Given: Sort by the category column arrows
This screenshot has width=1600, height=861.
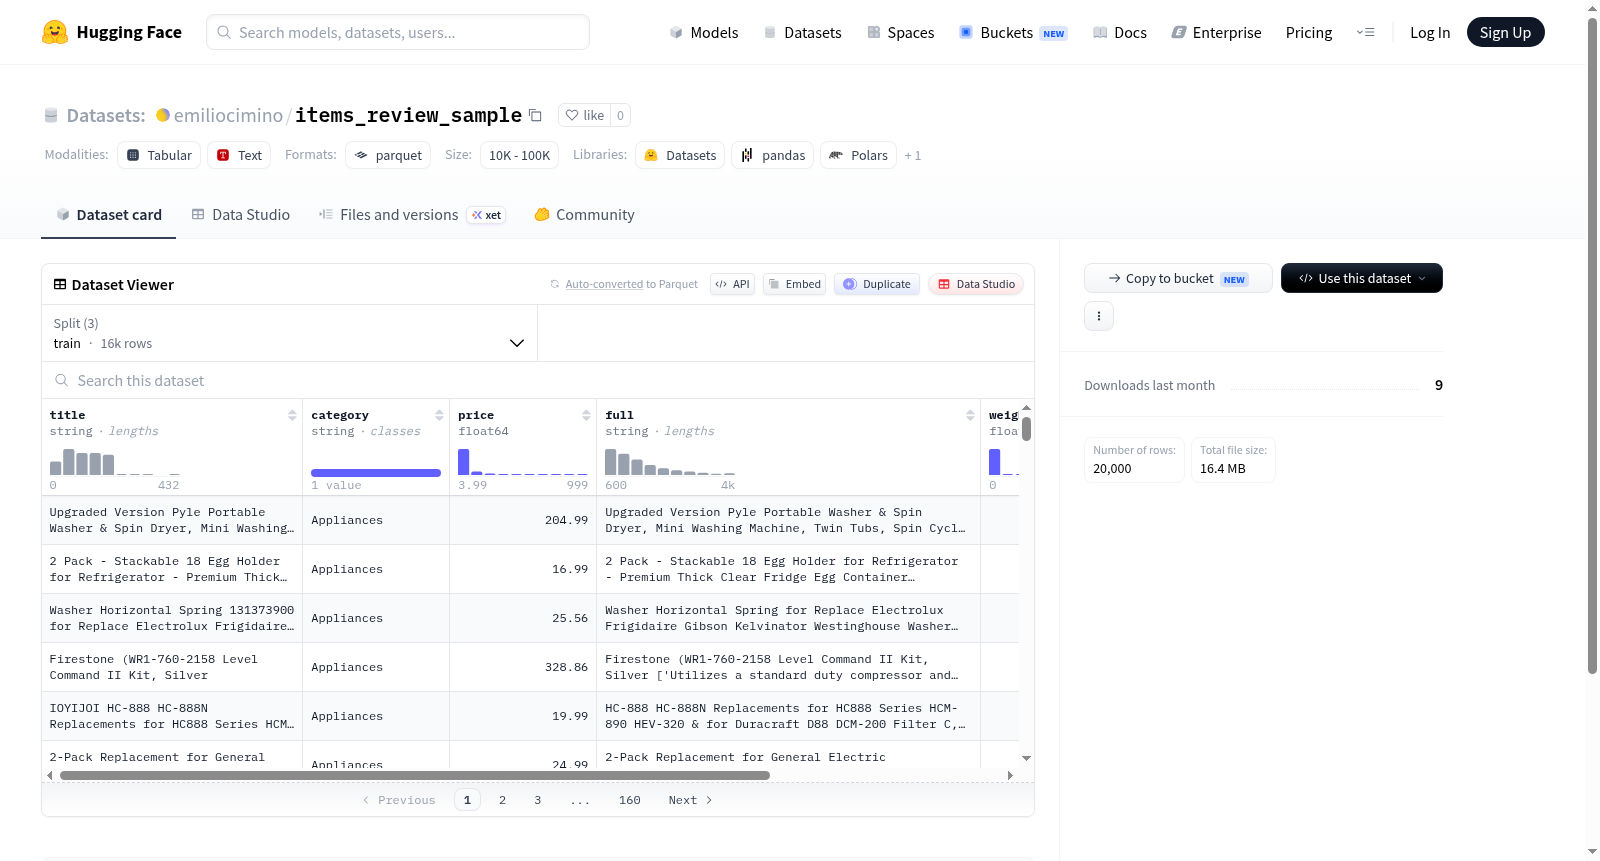Looking at the screenshot, I should tap(439, 415).
